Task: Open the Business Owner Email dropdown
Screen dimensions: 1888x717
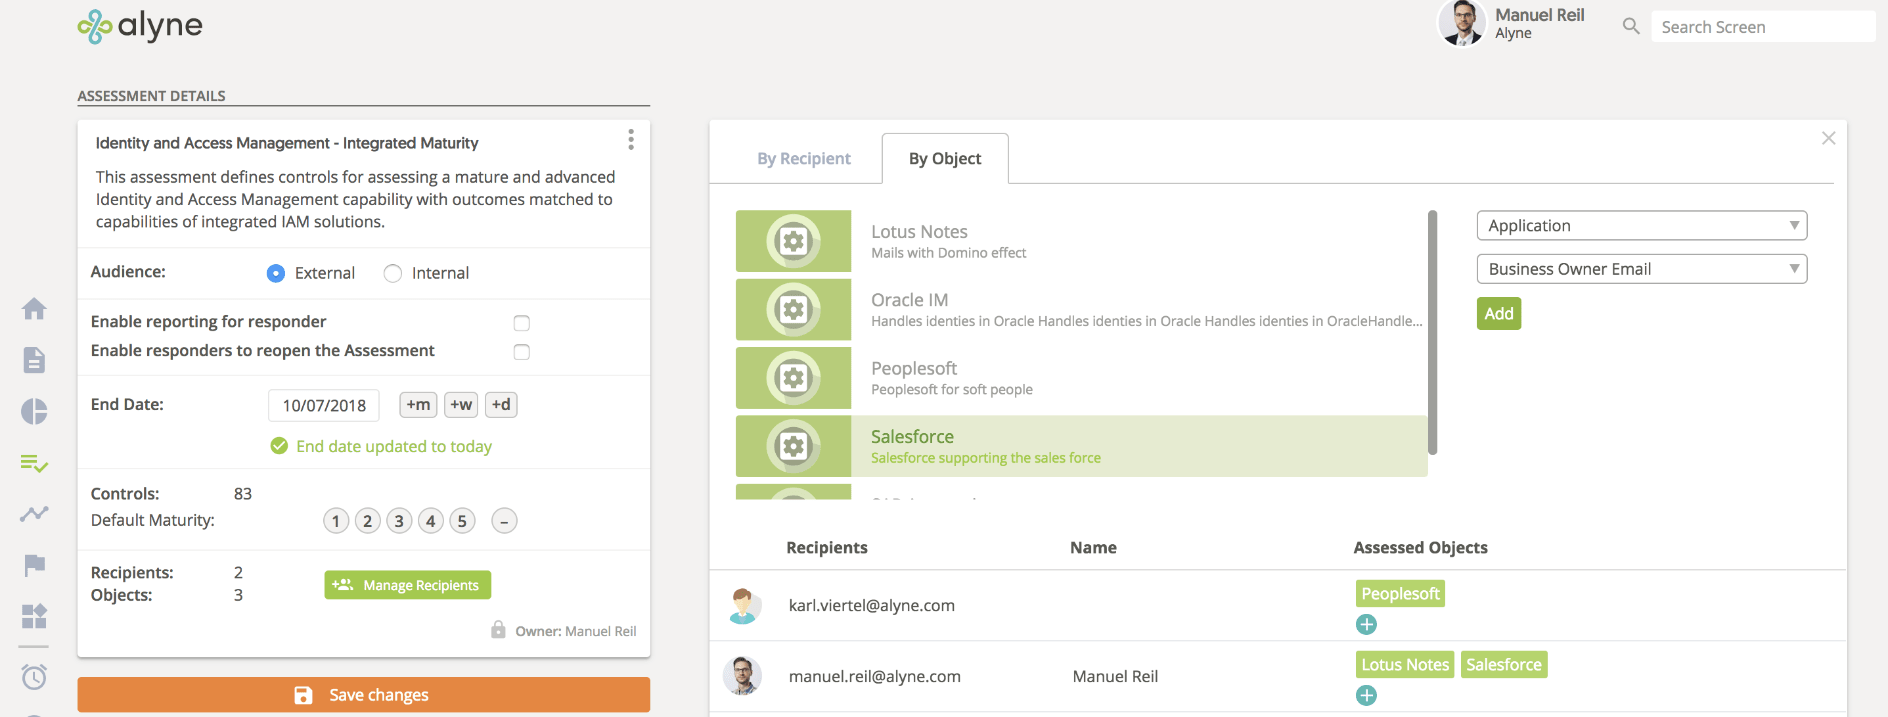Action: coord(1642,269)
